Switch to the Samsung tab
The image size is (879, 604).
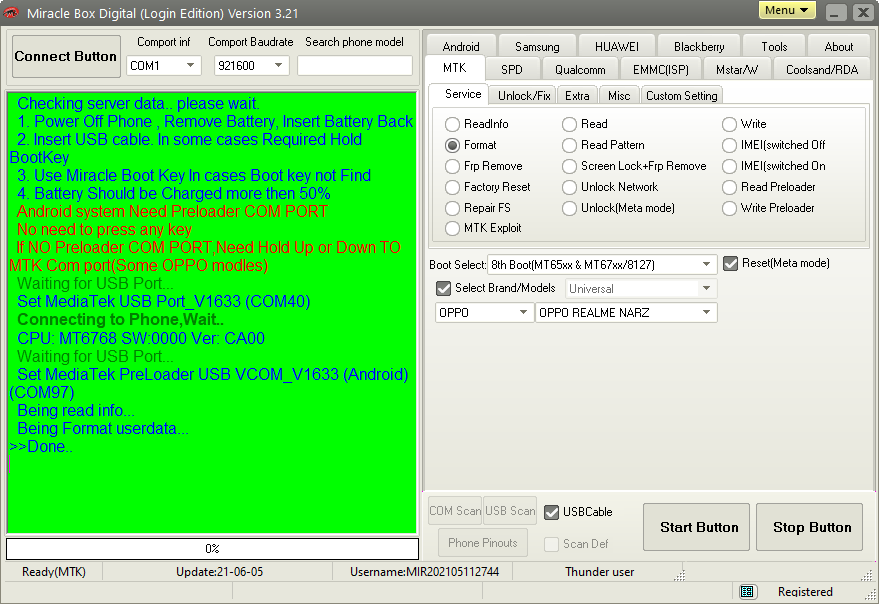coord(537,47)
